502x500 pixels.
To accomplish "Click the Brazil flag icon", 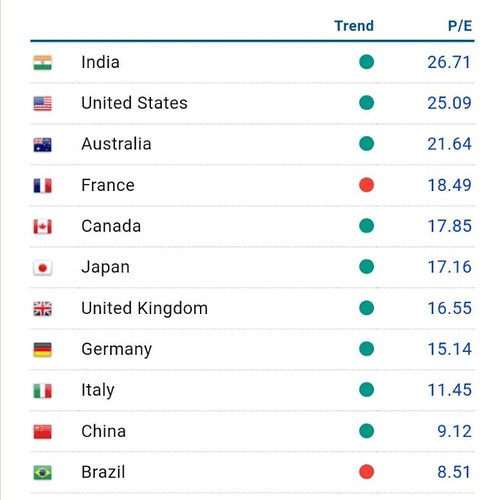I will (x=43, y=473).
